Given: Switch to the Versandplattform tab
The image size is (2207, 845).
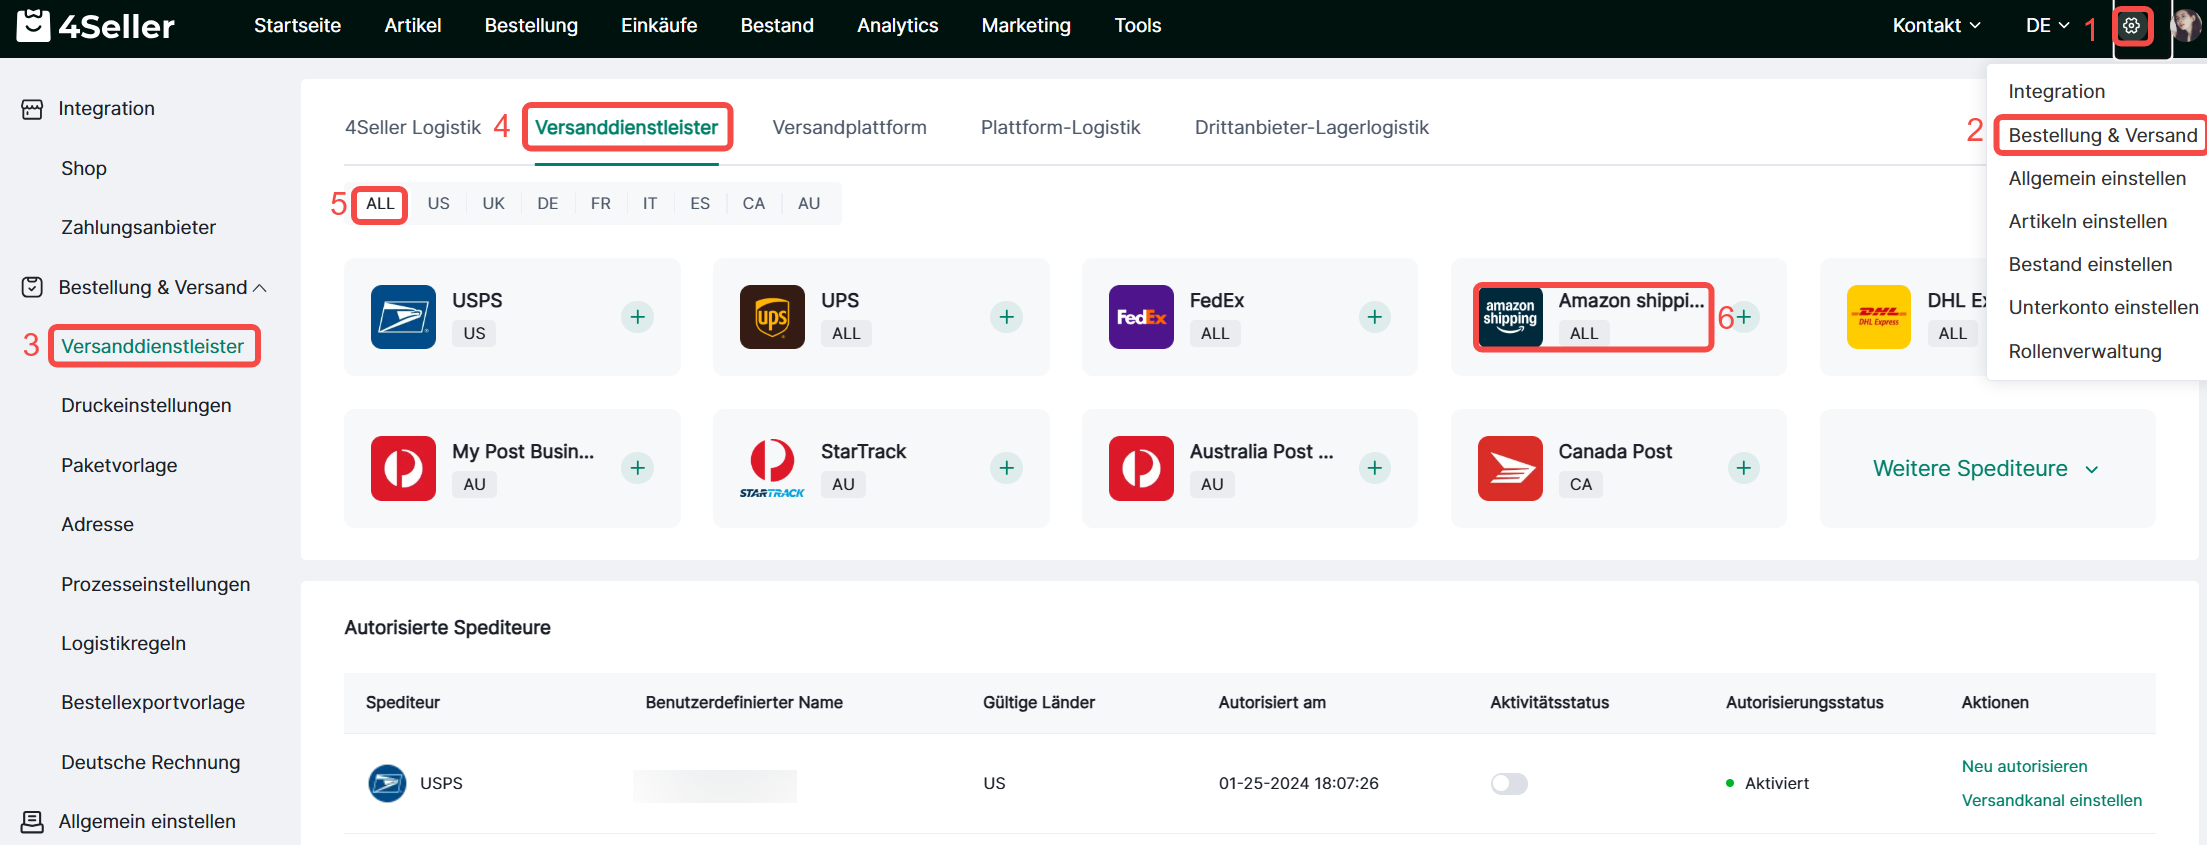Looking at the screenshot, I should 849,128.
